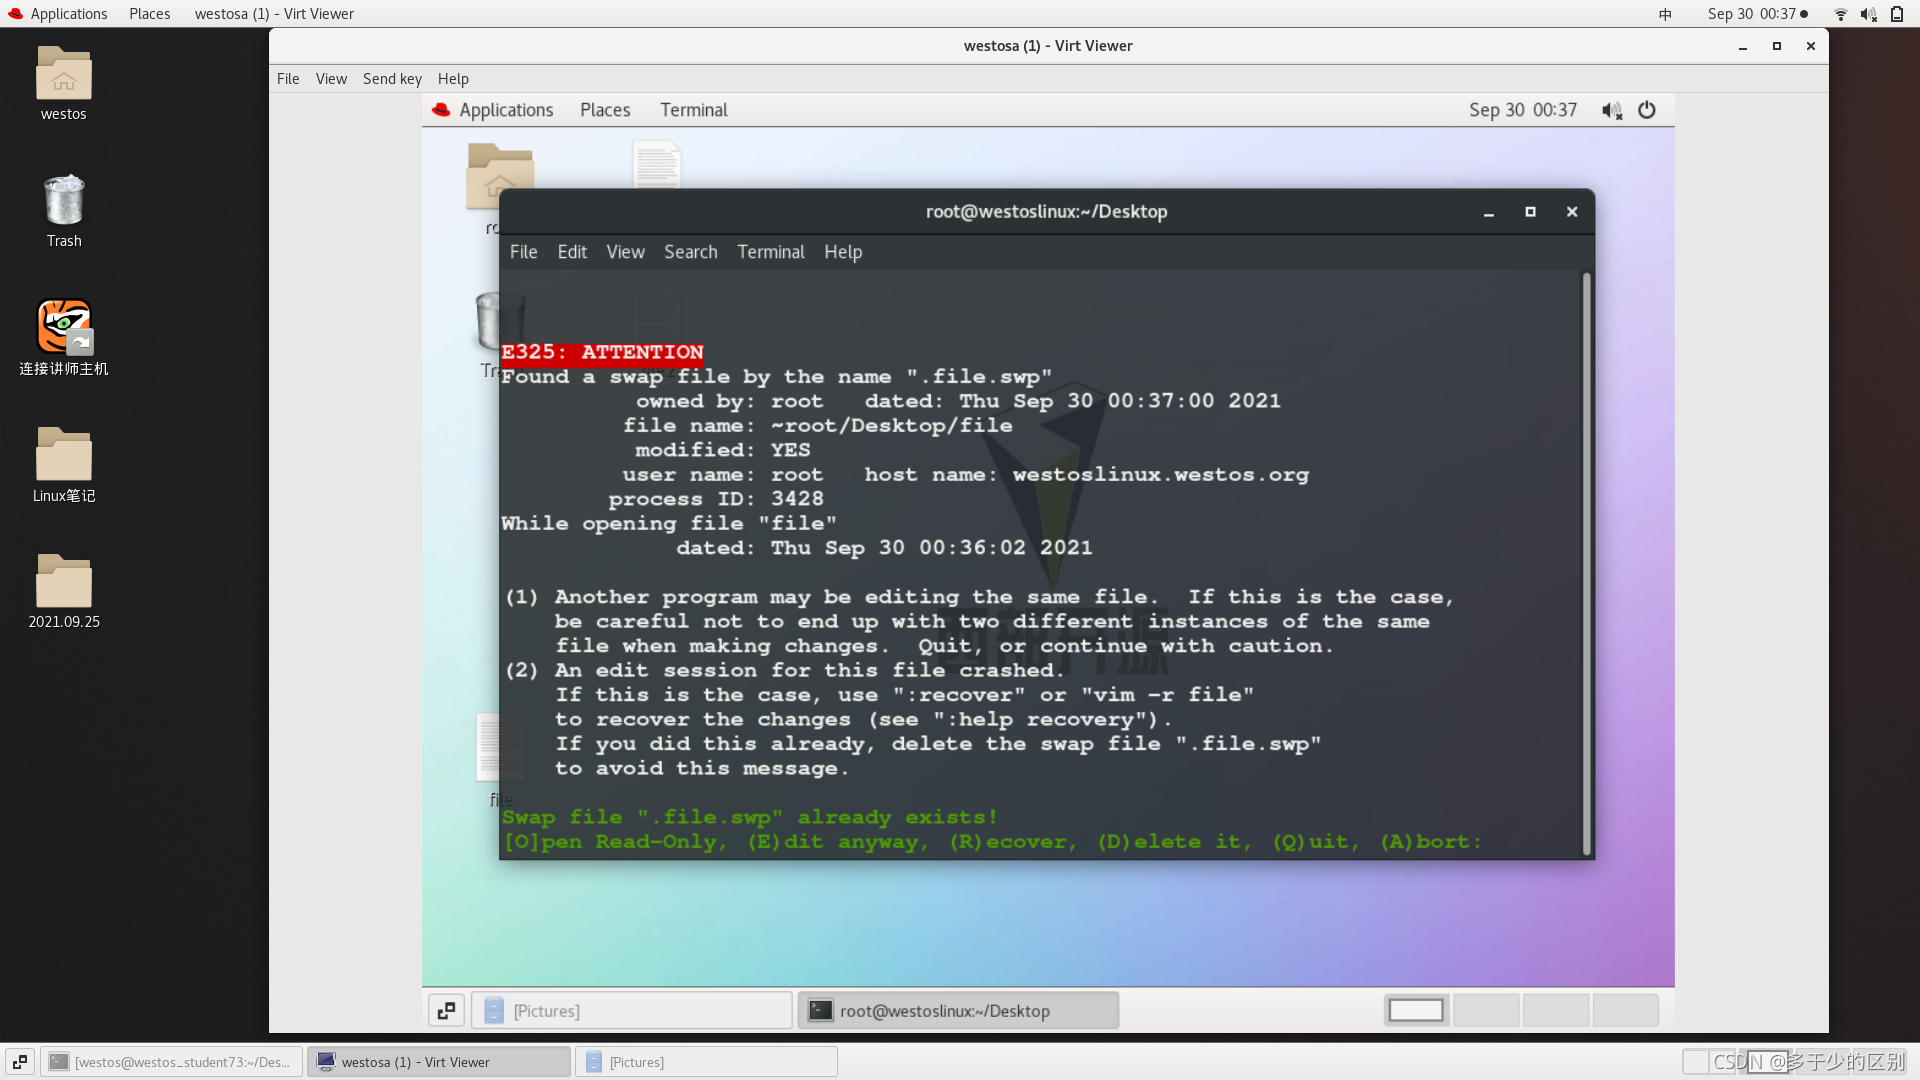Open the westos home folder icon
This screenshot has height=1080, width=1920.
[63, 75]
